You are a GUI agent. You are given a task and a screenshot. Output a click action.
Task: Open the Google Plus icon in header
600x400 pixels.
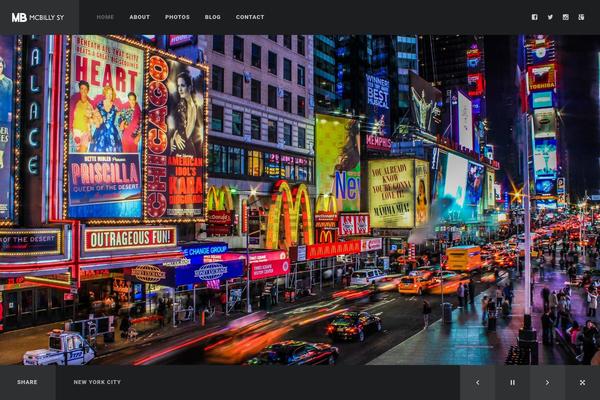point(581,17)
